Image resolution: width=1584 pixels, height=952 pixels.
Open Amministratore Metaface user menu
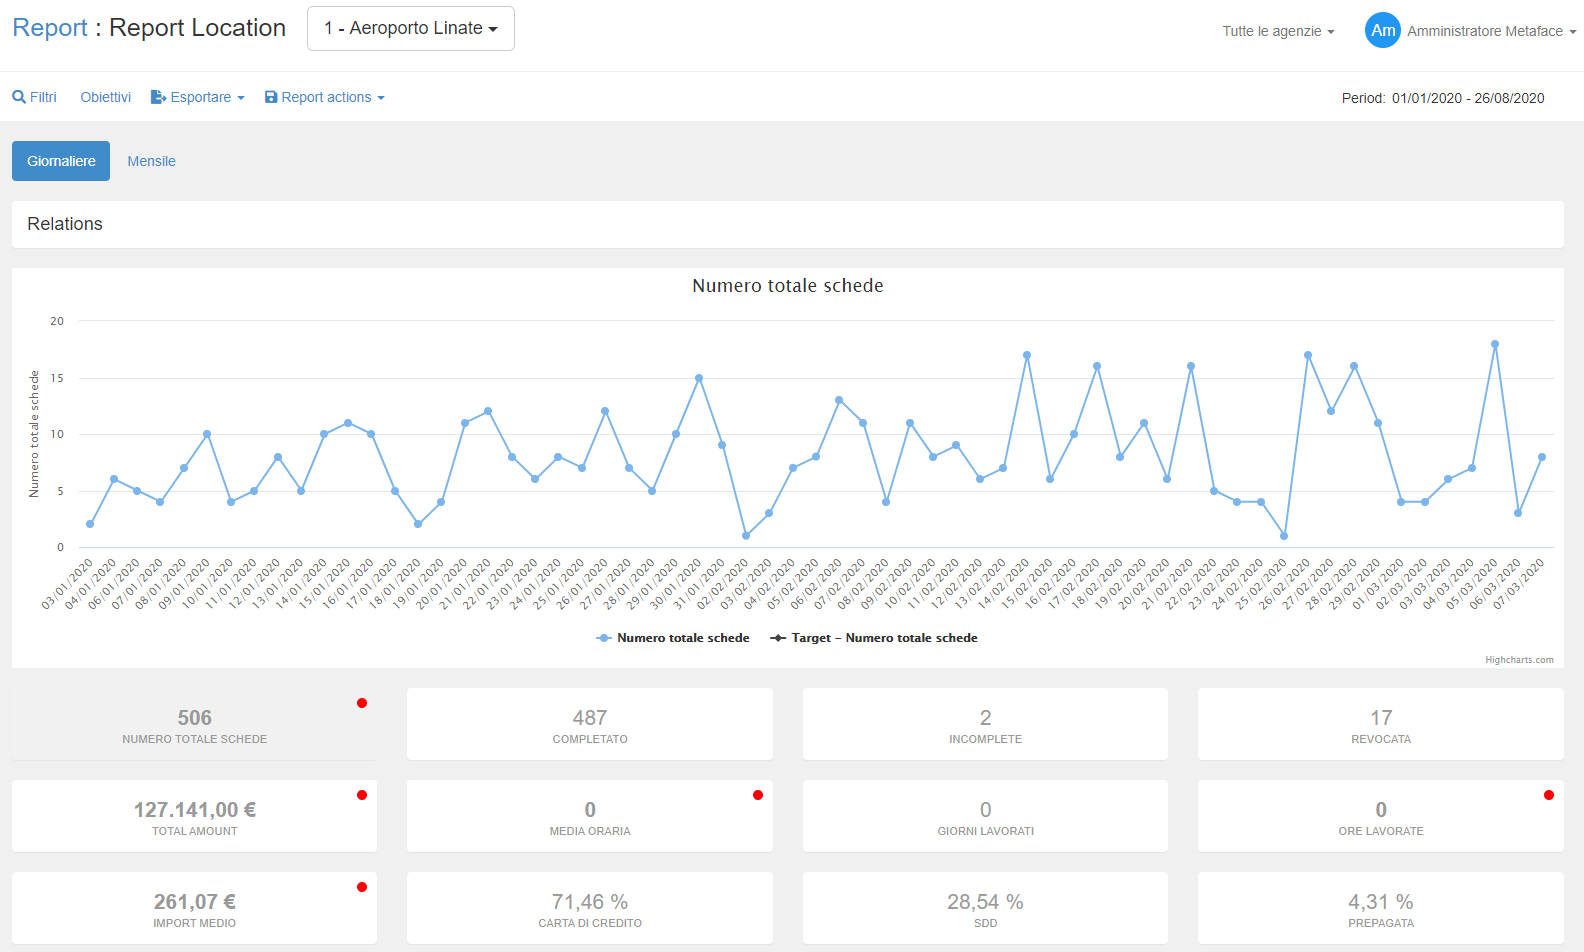pos(1490,31)
